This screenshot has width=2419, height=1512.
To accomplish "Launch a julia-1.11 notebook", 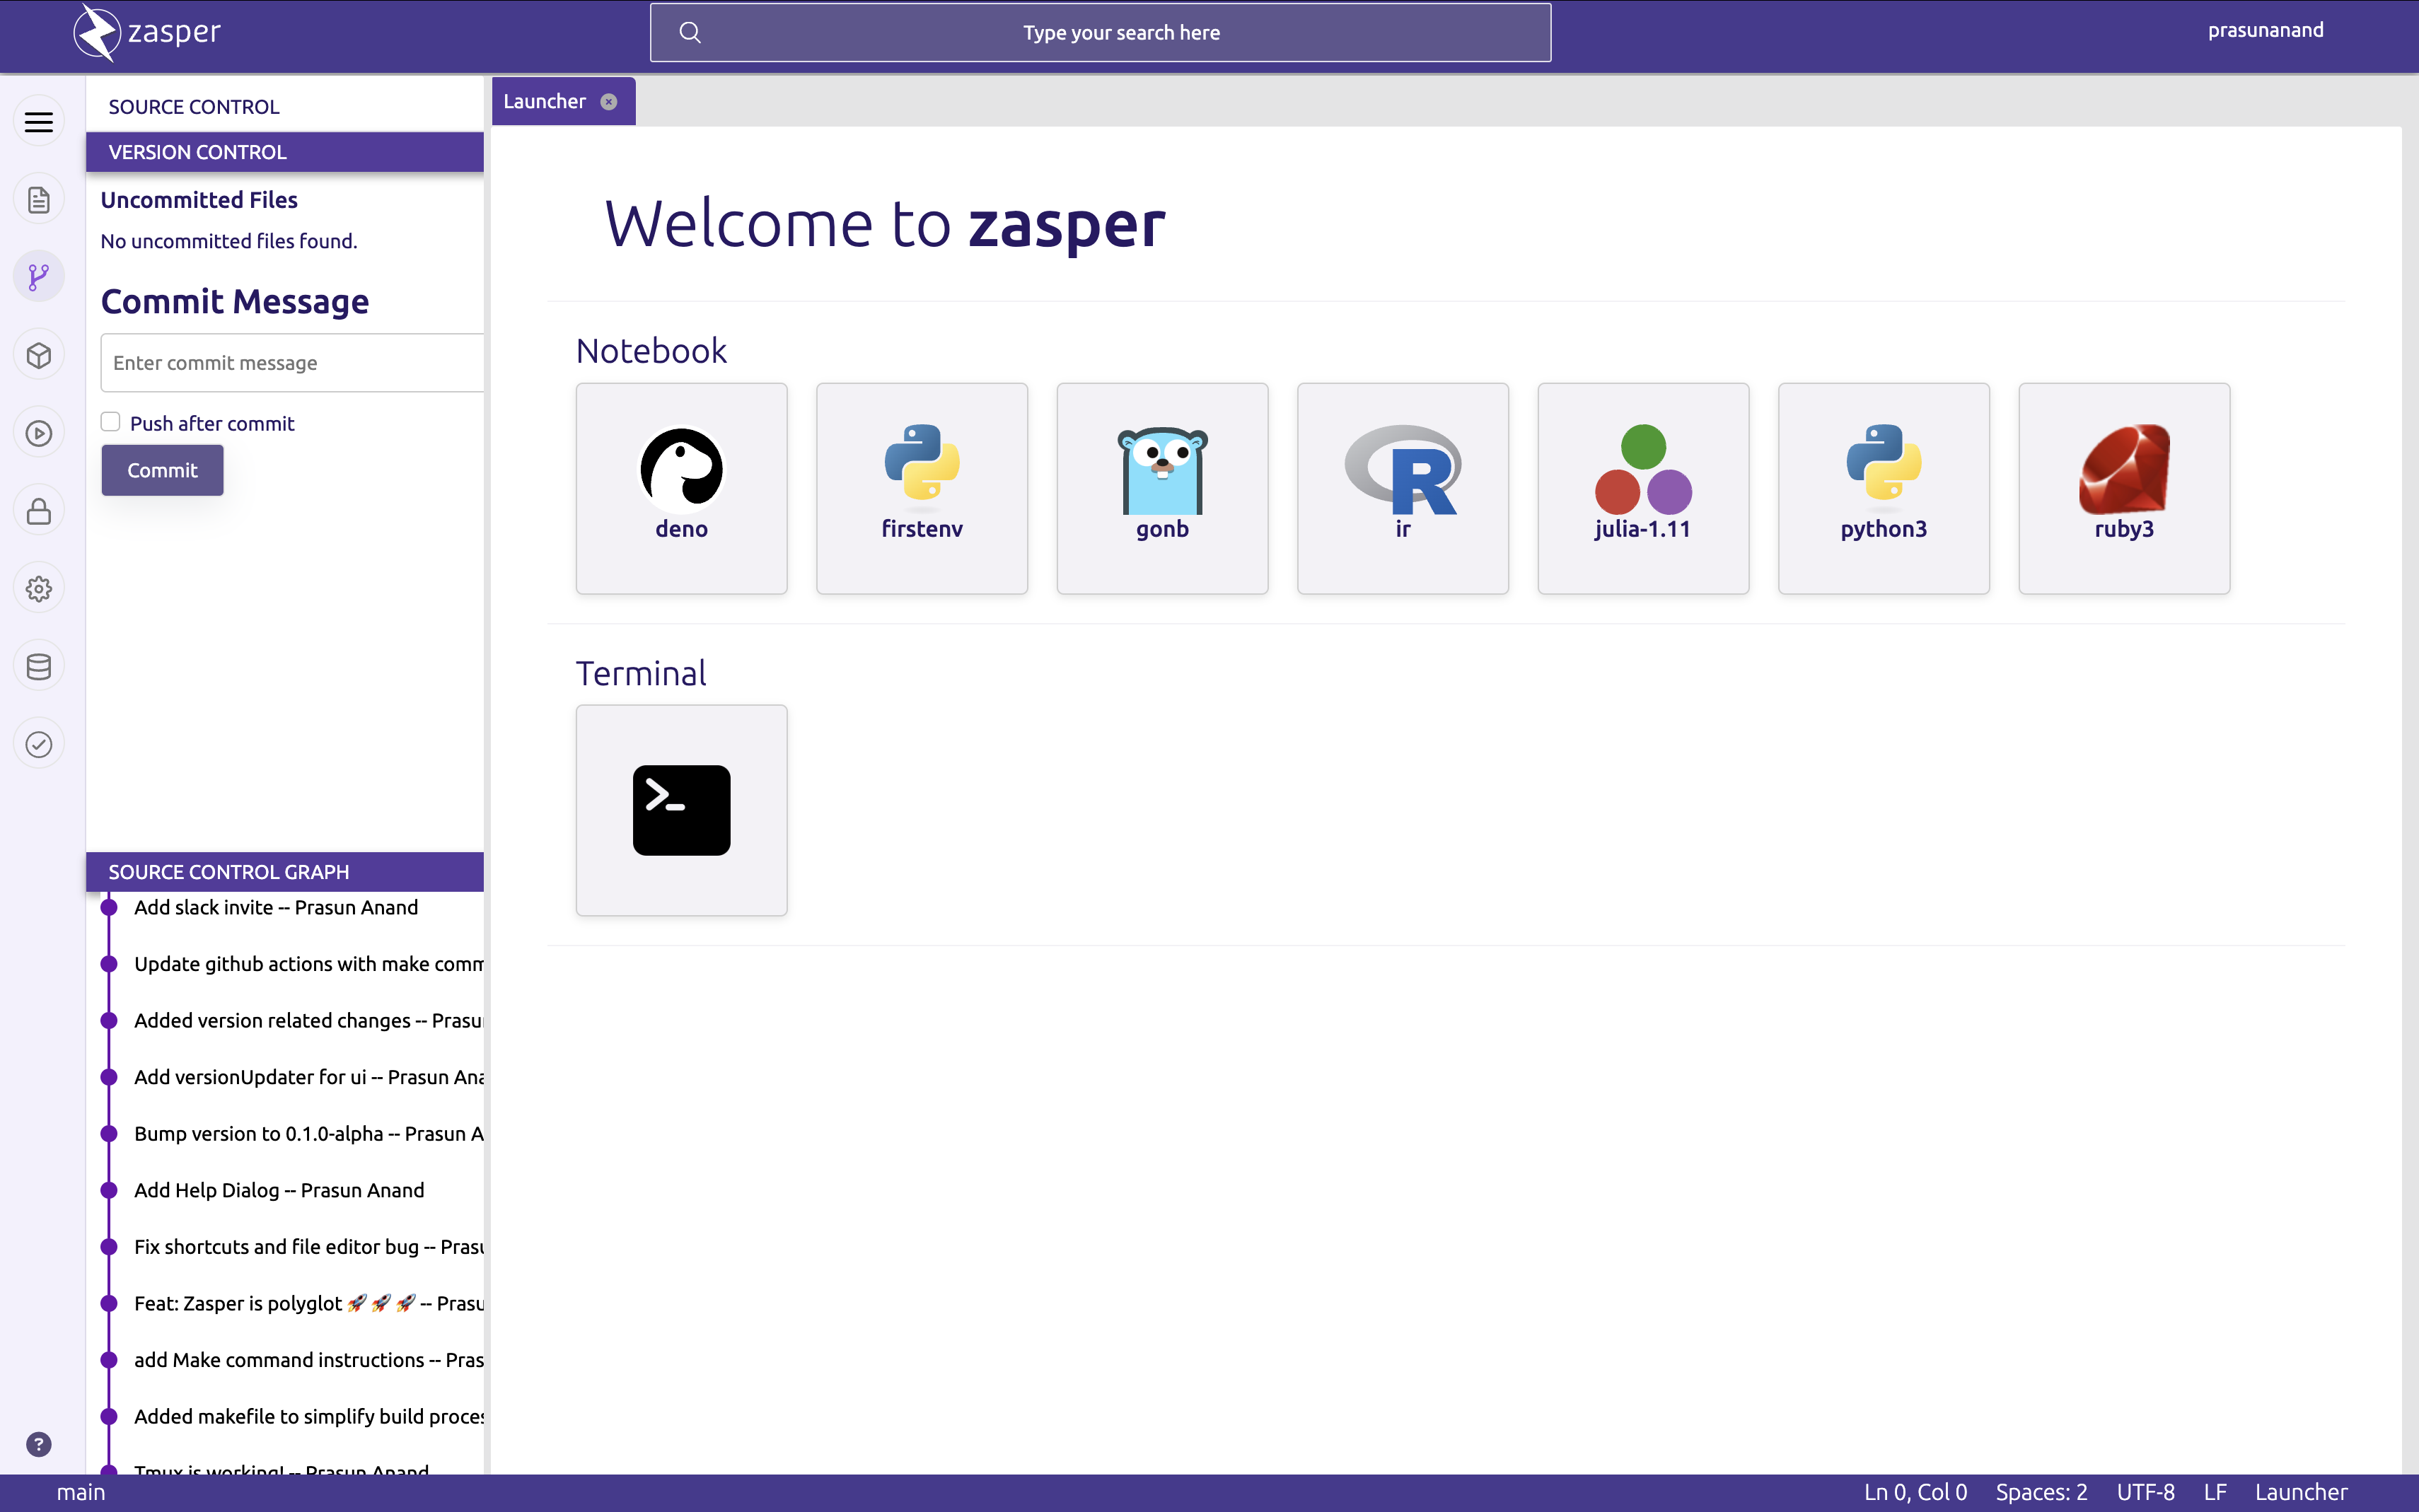I will click(x=1643, y=488).
